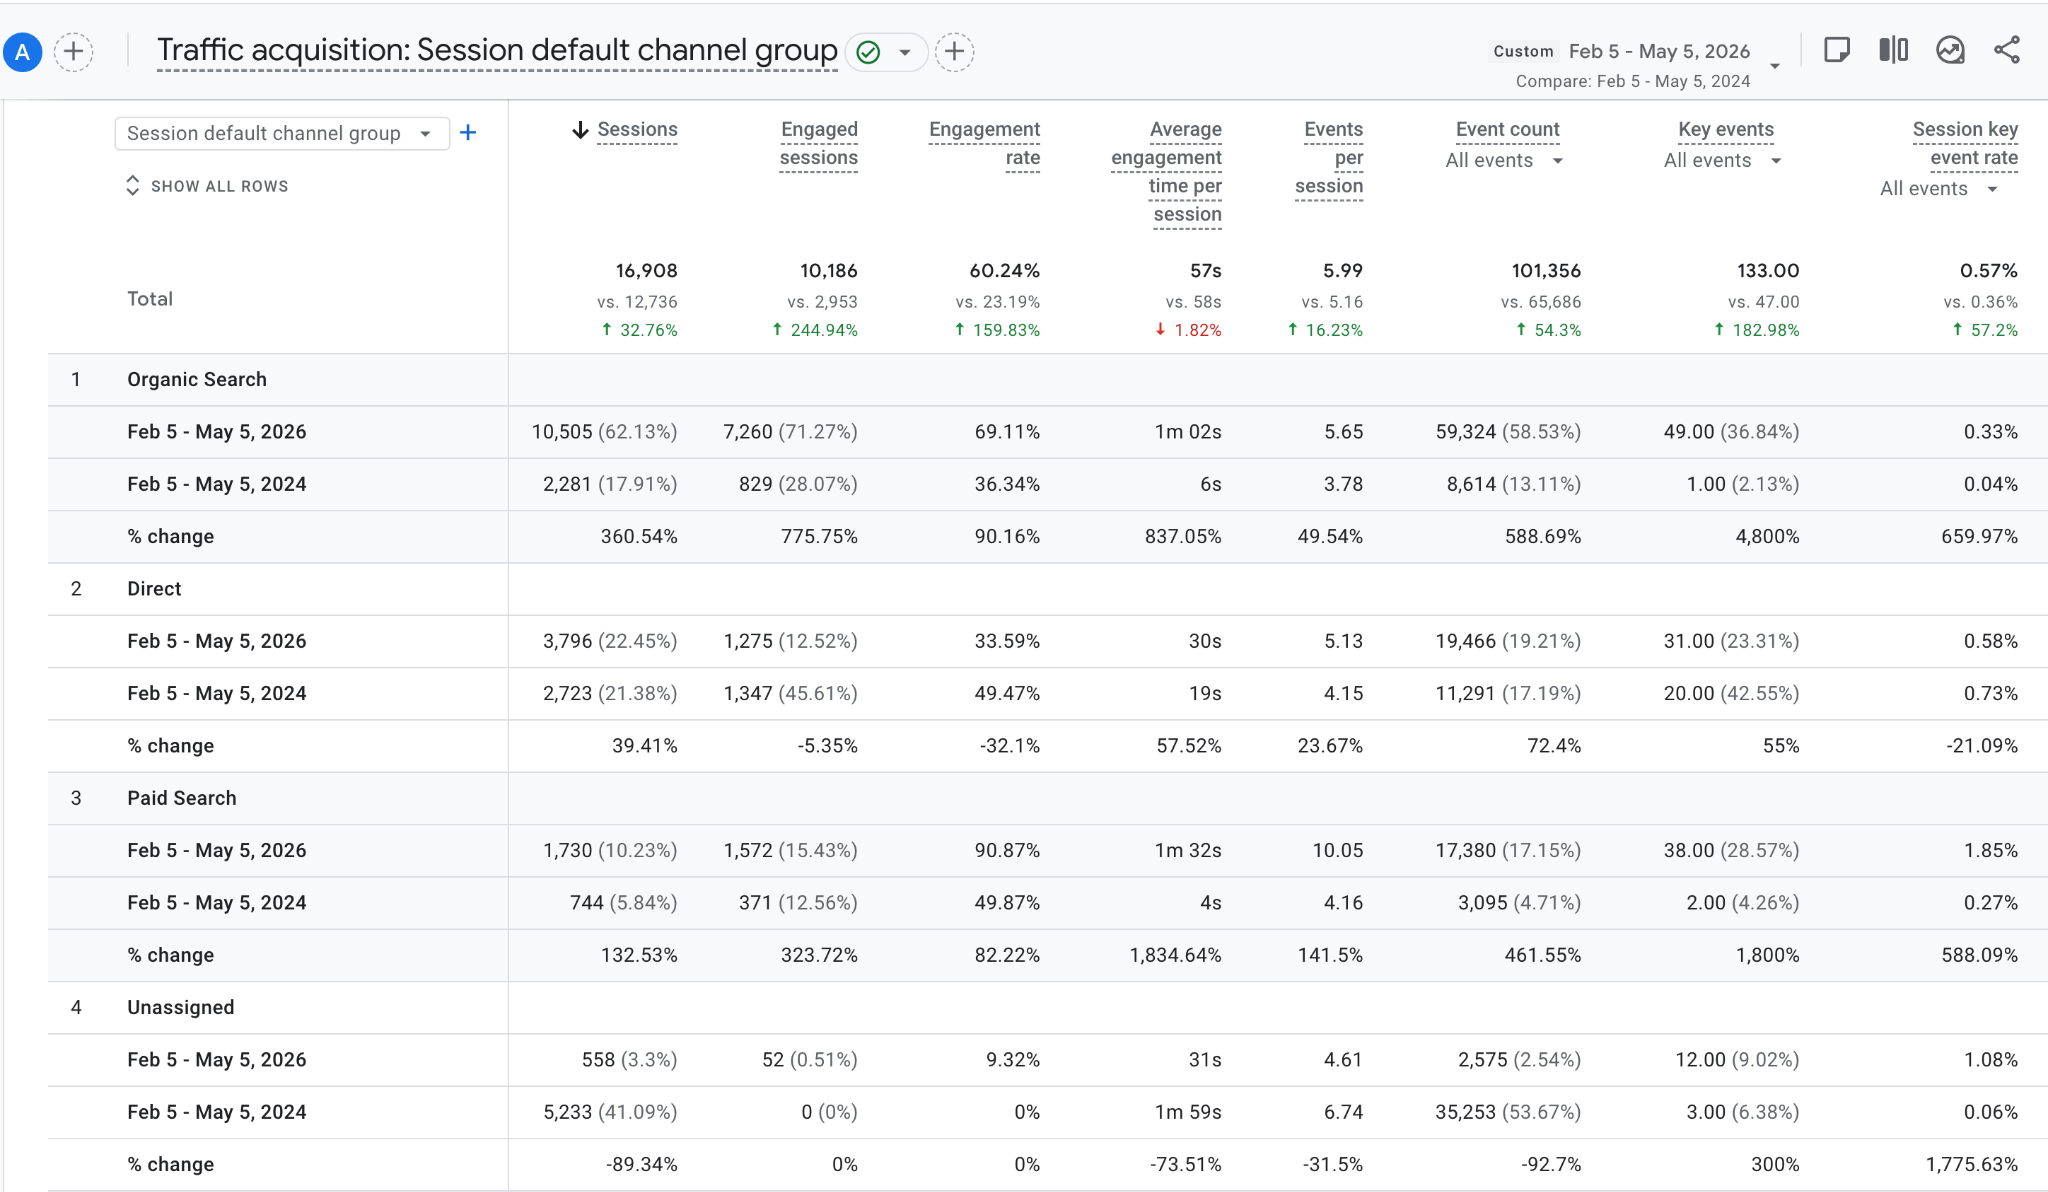
Task: Click the A all-users segment badge
Action: 22,52
